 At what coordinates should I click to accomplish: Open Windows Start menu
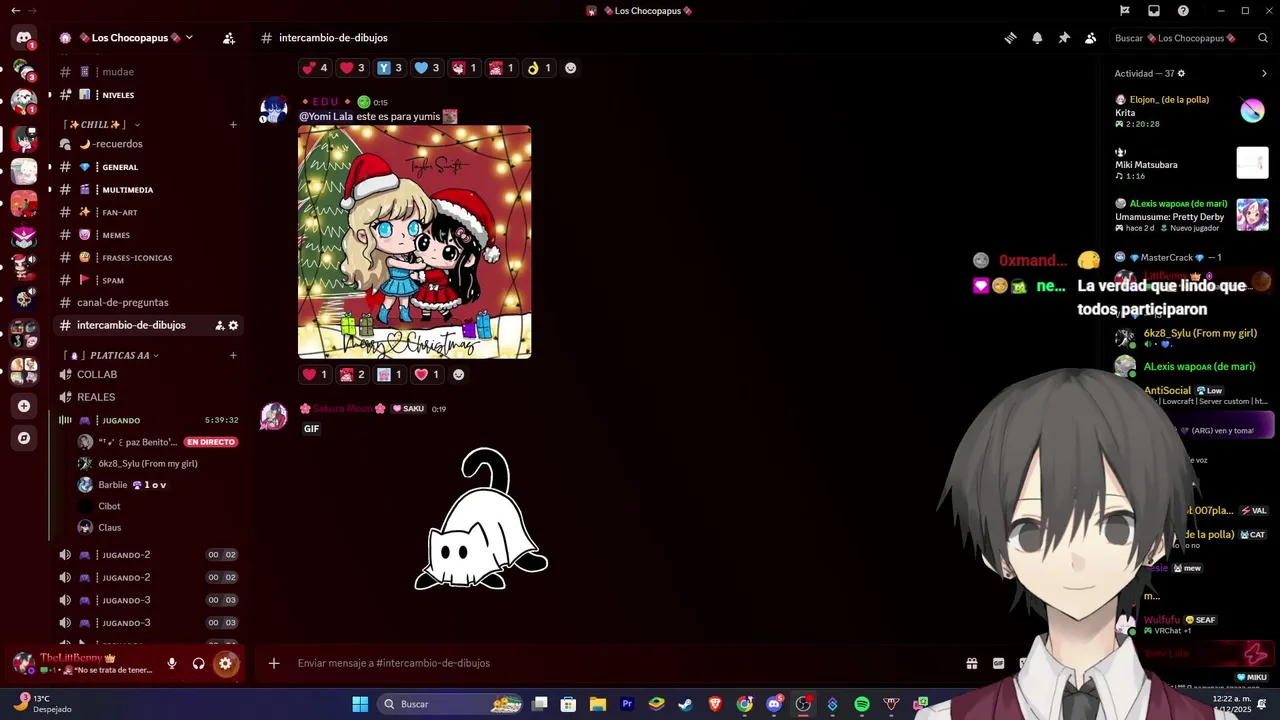click(x=360, y=704)
